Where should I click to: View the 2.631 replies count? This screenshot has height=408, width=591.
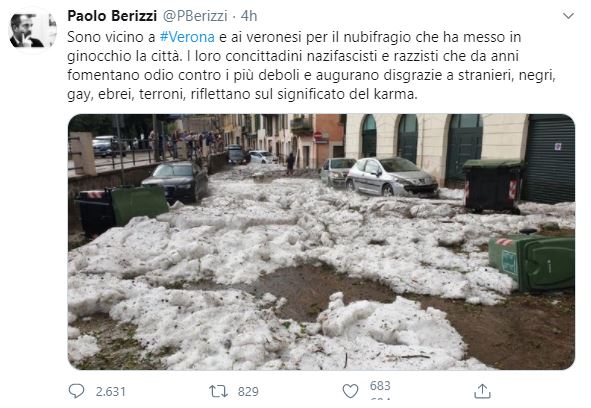pos(110,391)
